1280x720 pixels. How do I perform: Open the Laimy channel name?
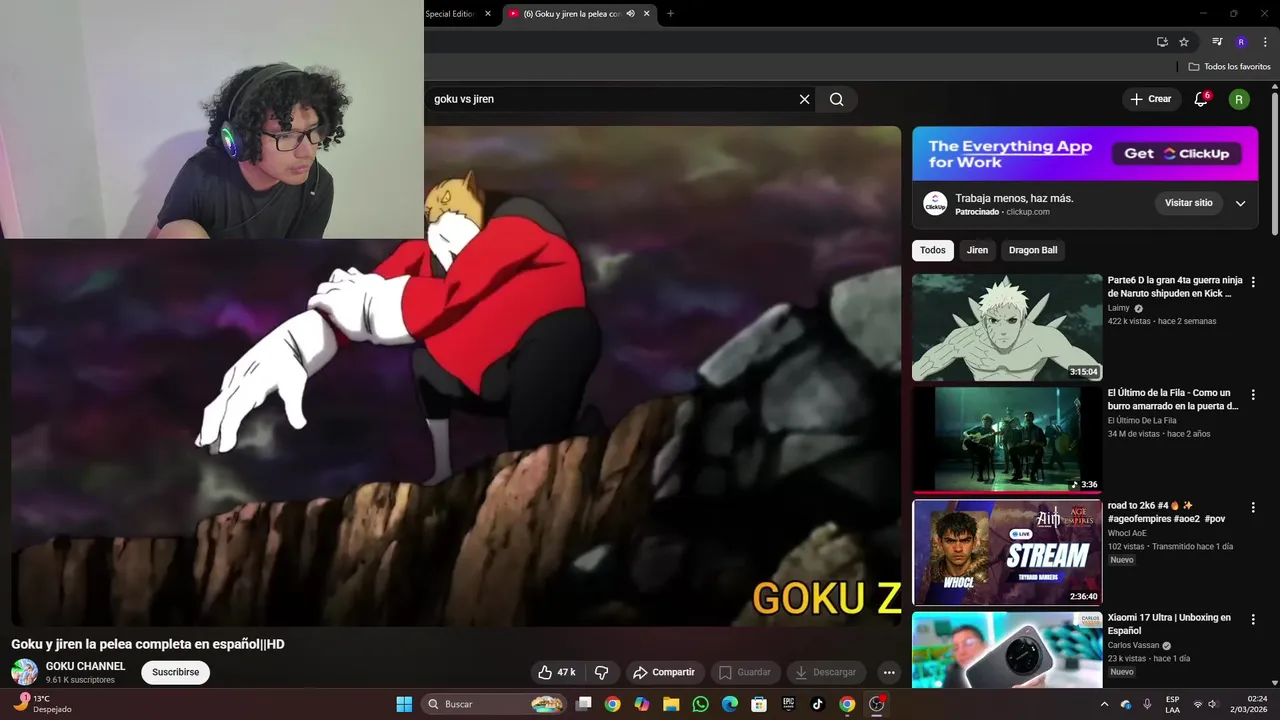1118,308
